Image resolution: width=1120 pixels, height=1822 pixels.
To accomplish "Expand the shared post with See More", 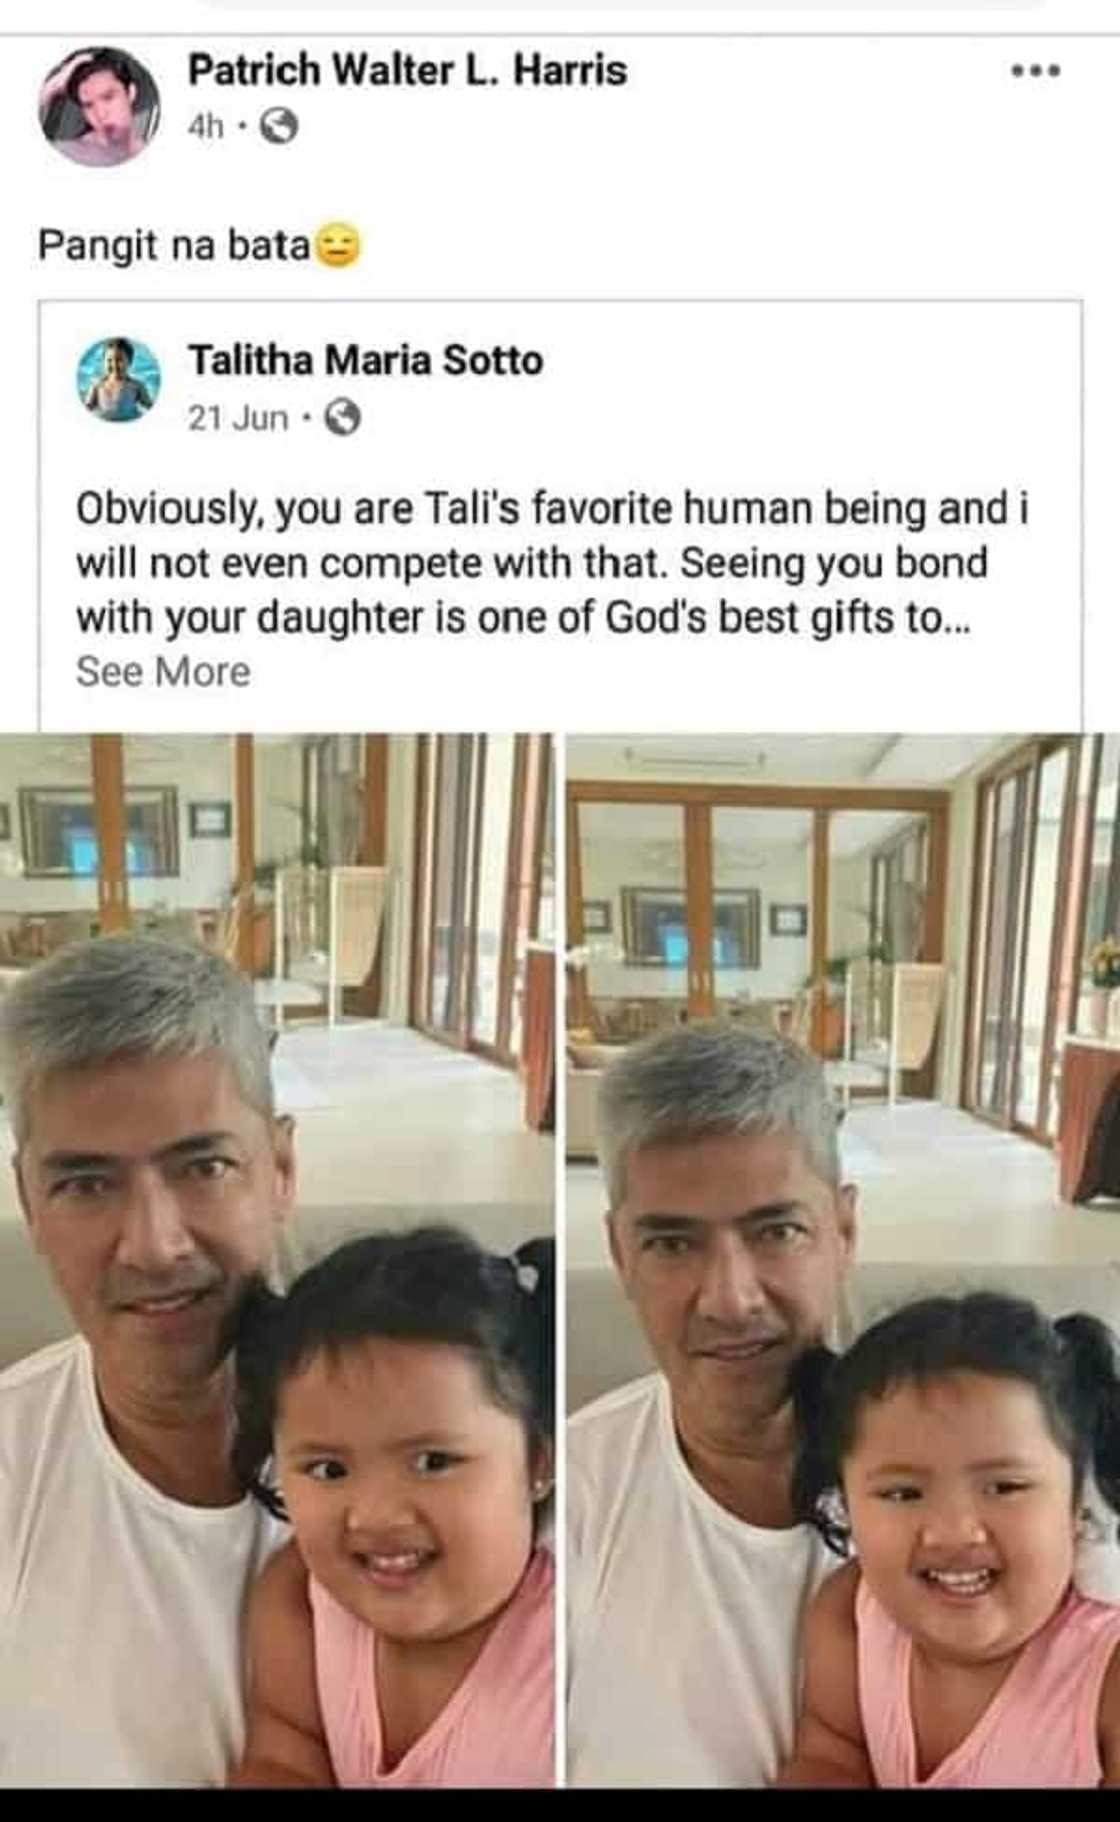I will click(x=163, y=672).
